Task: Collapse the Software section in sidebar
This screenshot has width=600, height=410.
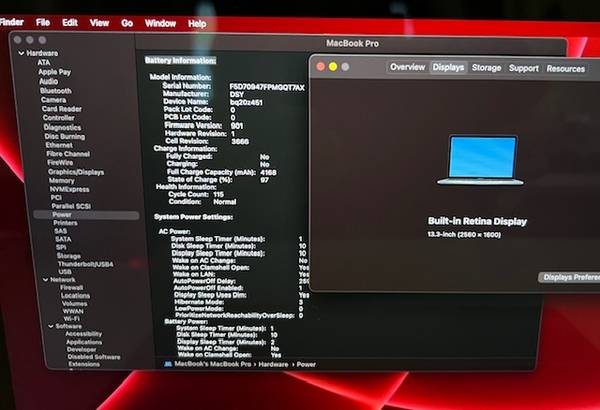Action: (x=51, y=326)
